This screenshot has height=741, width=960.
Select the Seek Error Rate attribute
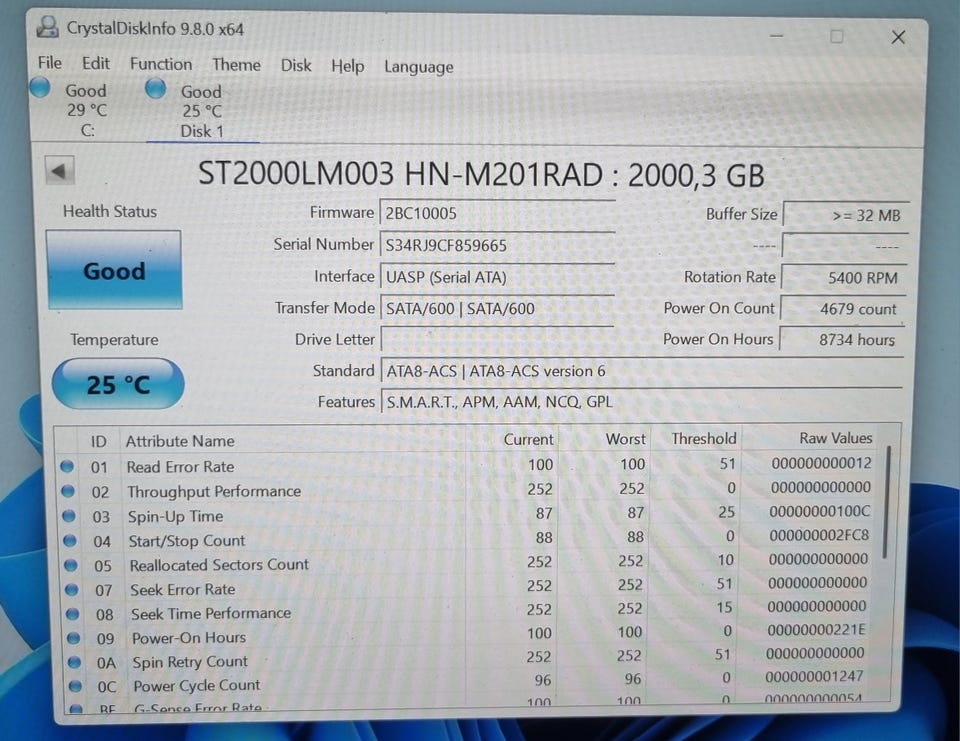[182, 589]
